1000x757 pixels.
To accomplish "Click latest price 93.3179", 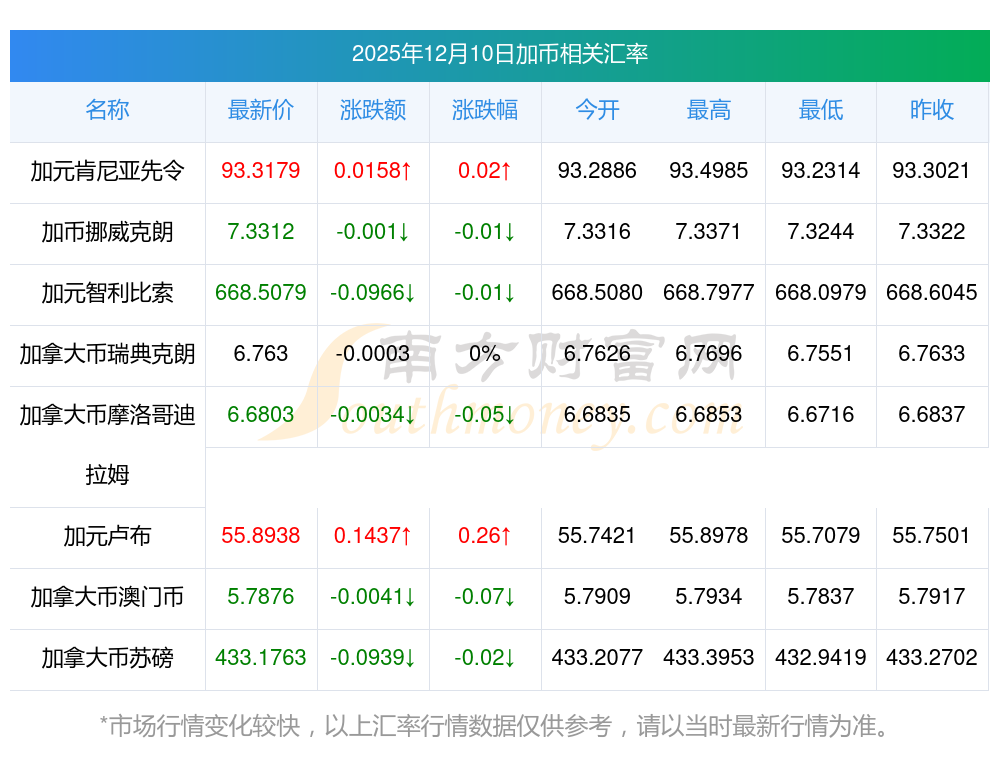I will [x=261, y=170].
